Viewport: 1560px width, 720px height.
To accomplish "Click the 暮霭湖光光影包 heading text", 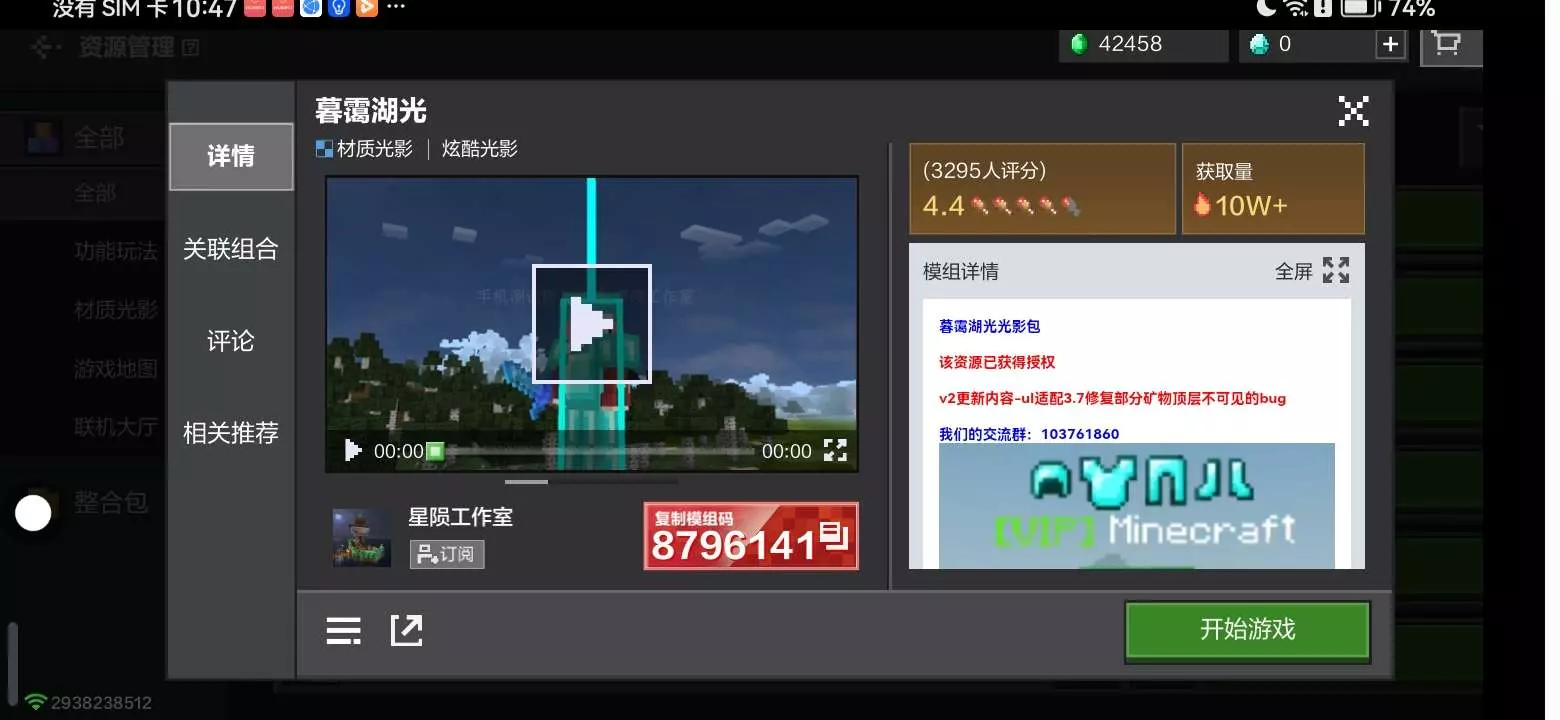I will pos(990,326).
